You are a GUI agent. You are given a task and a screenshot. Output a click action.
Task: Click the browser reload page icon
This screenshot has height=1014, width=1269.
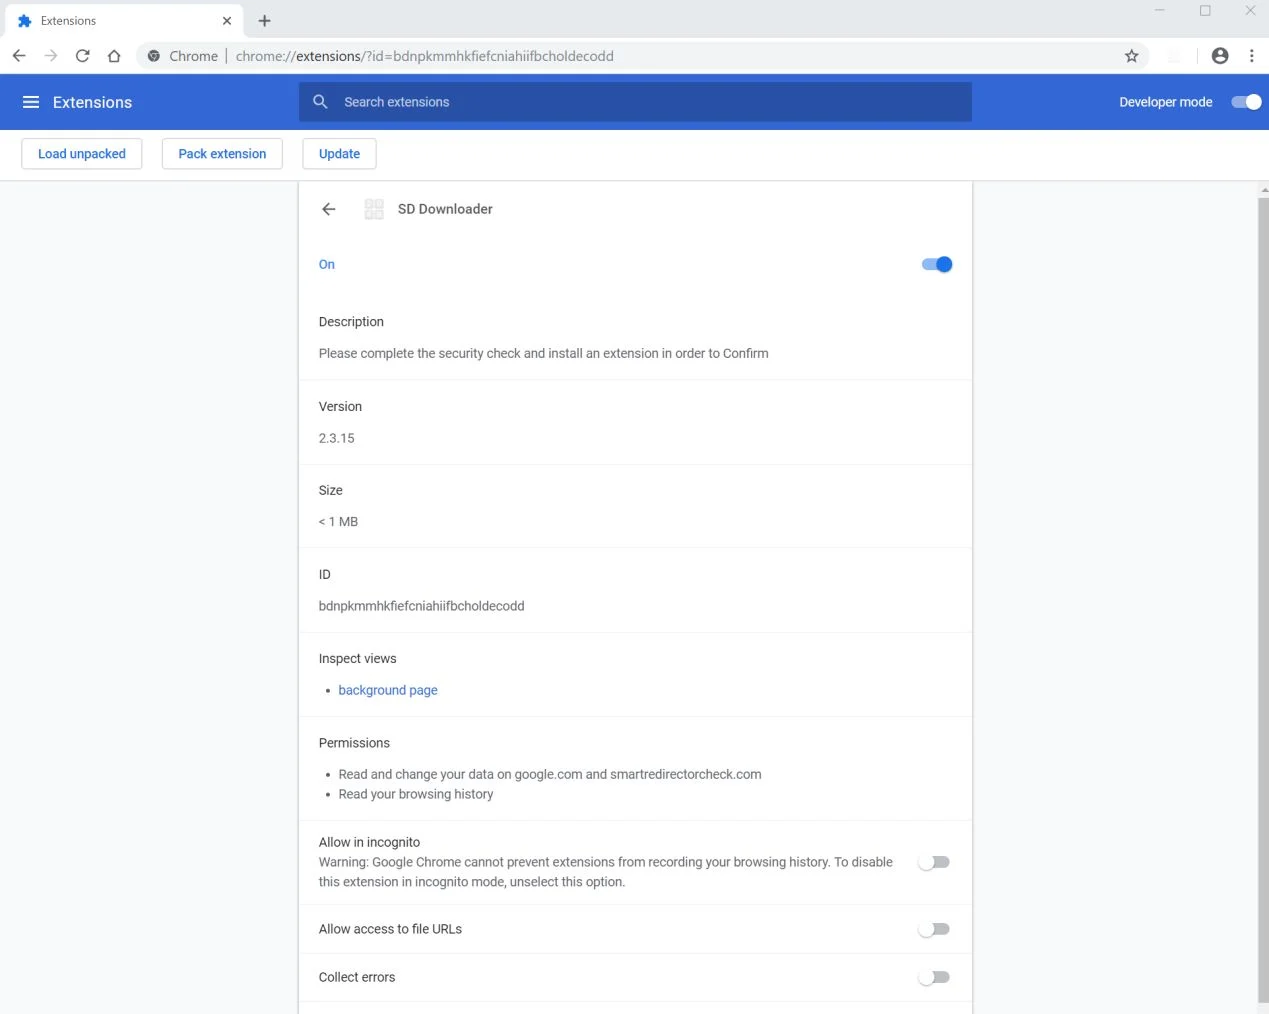tap(83, 56)
